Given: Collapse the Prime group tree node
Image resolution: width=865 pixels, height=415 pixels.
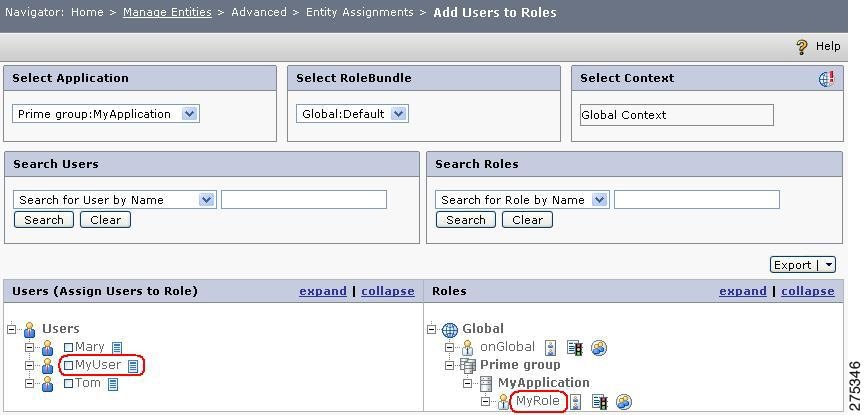Looking at the screenshot, I should [x=450, y=365].
